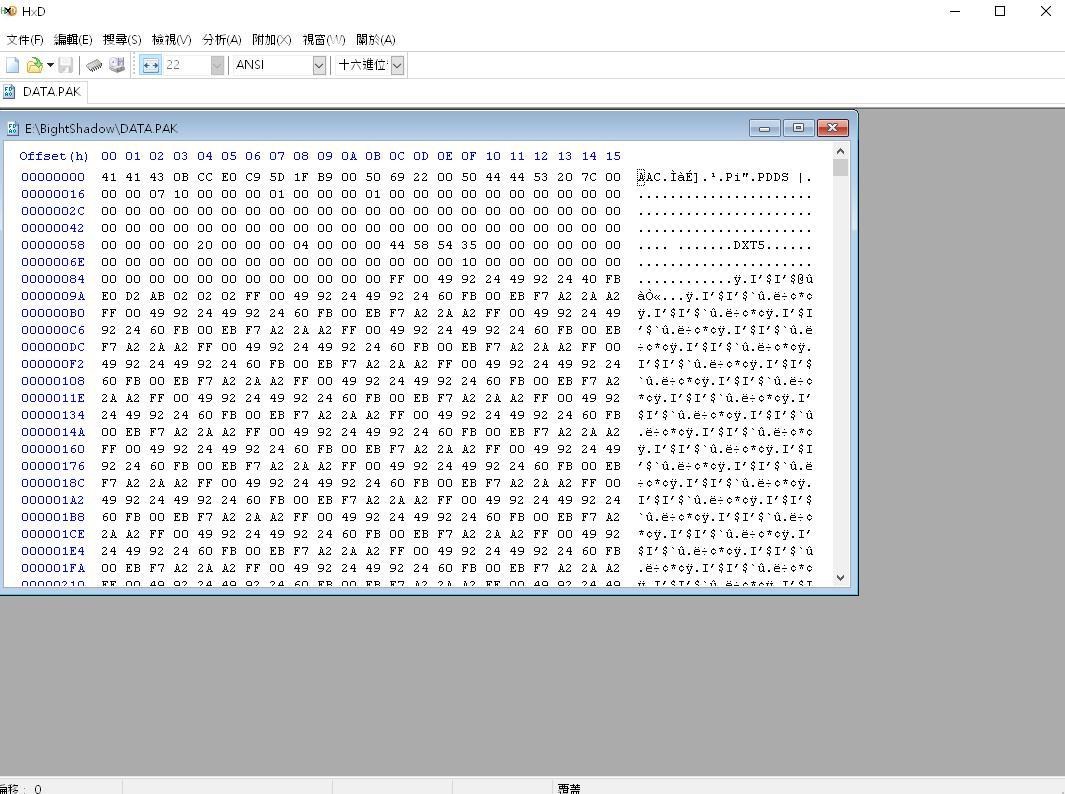Image resolution: width=1065 pixels, height=794 pixels.
Task: Expand the recent files arrow beside Open
Action: pyautogui.click(x=50, y=65)
